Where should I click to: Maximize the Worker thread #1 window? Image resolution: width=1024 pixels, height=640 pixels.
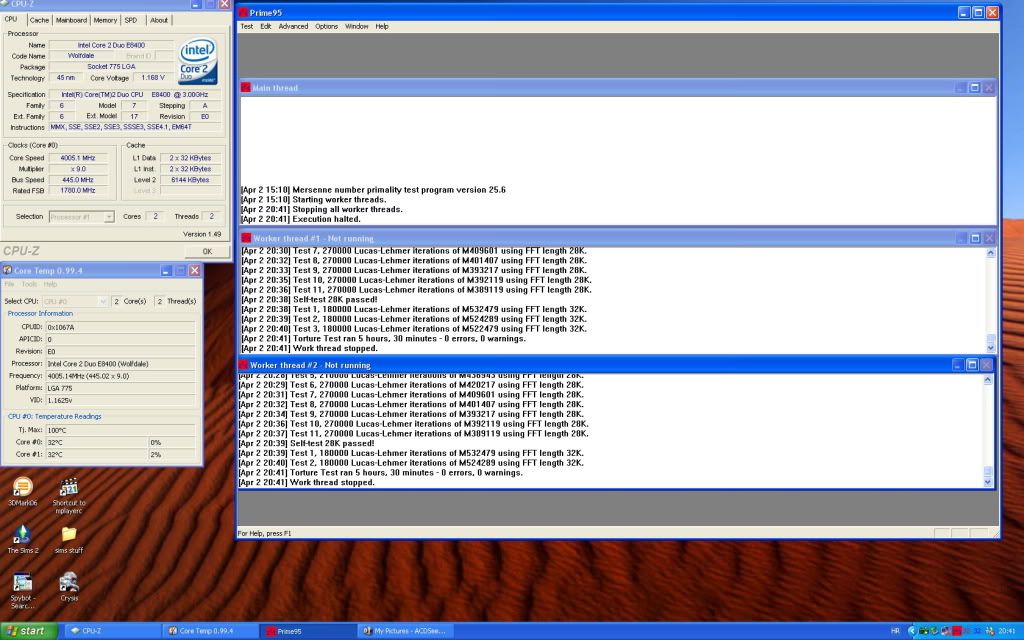(975, 238)
